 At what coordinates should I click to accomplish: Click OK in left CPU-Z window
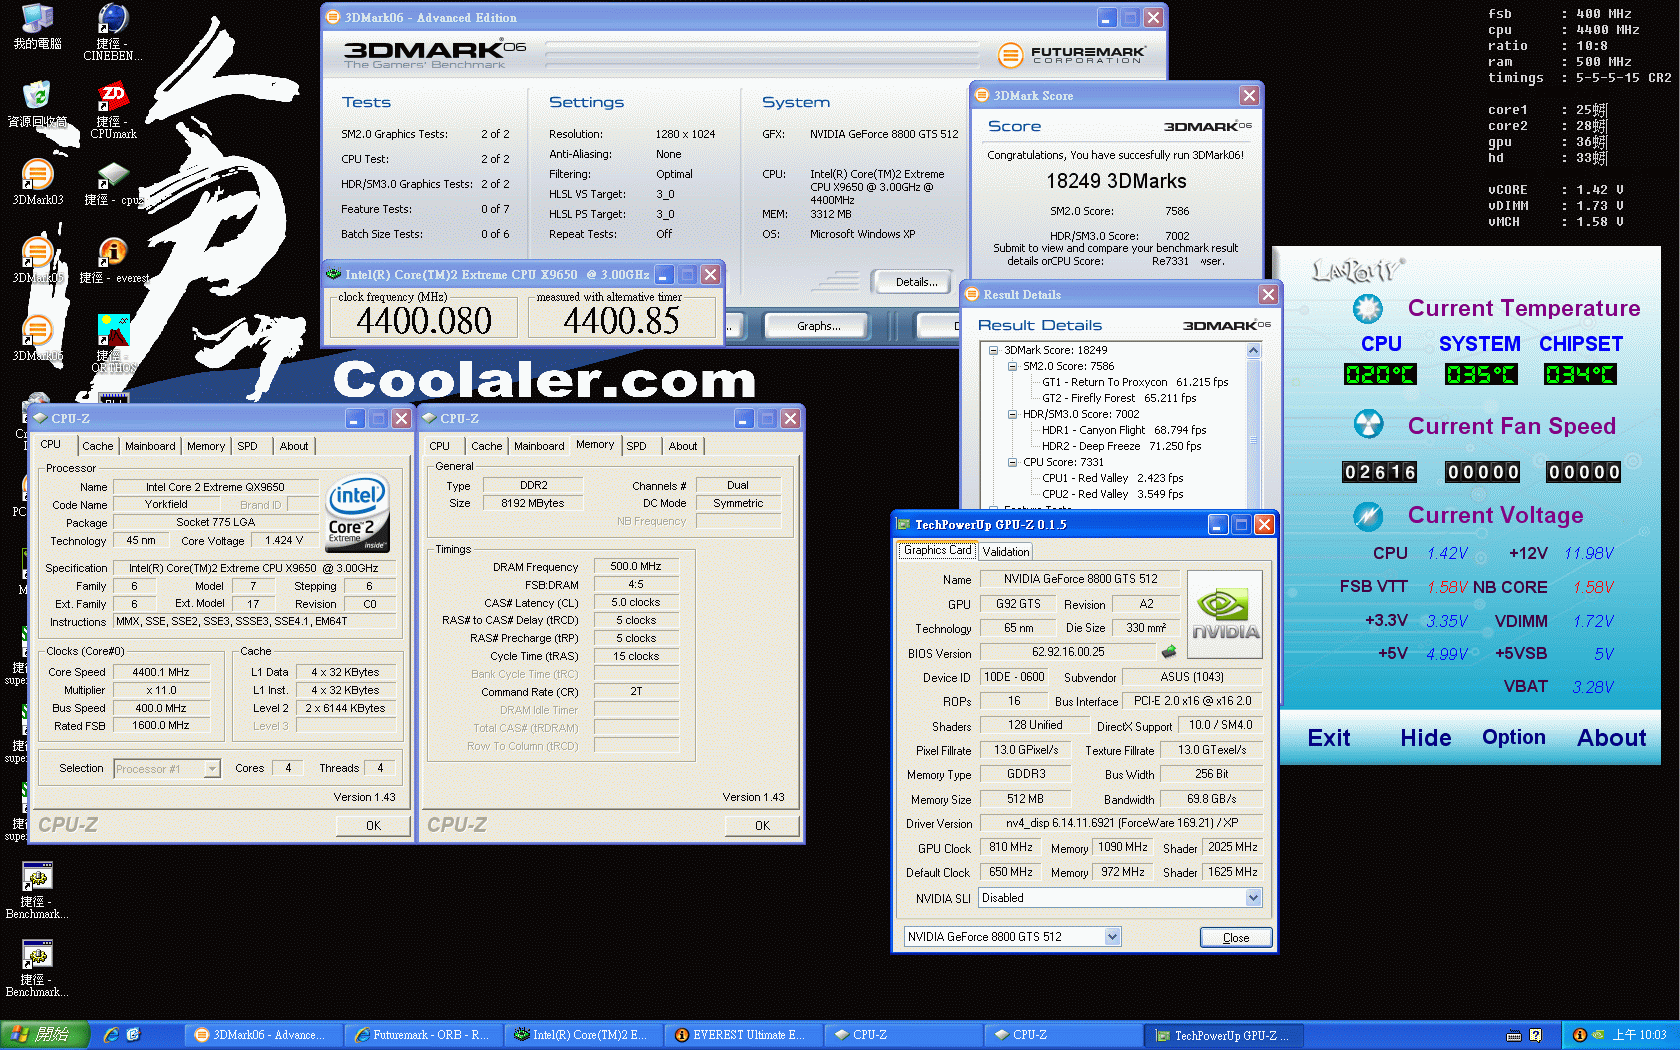point(373,826)
